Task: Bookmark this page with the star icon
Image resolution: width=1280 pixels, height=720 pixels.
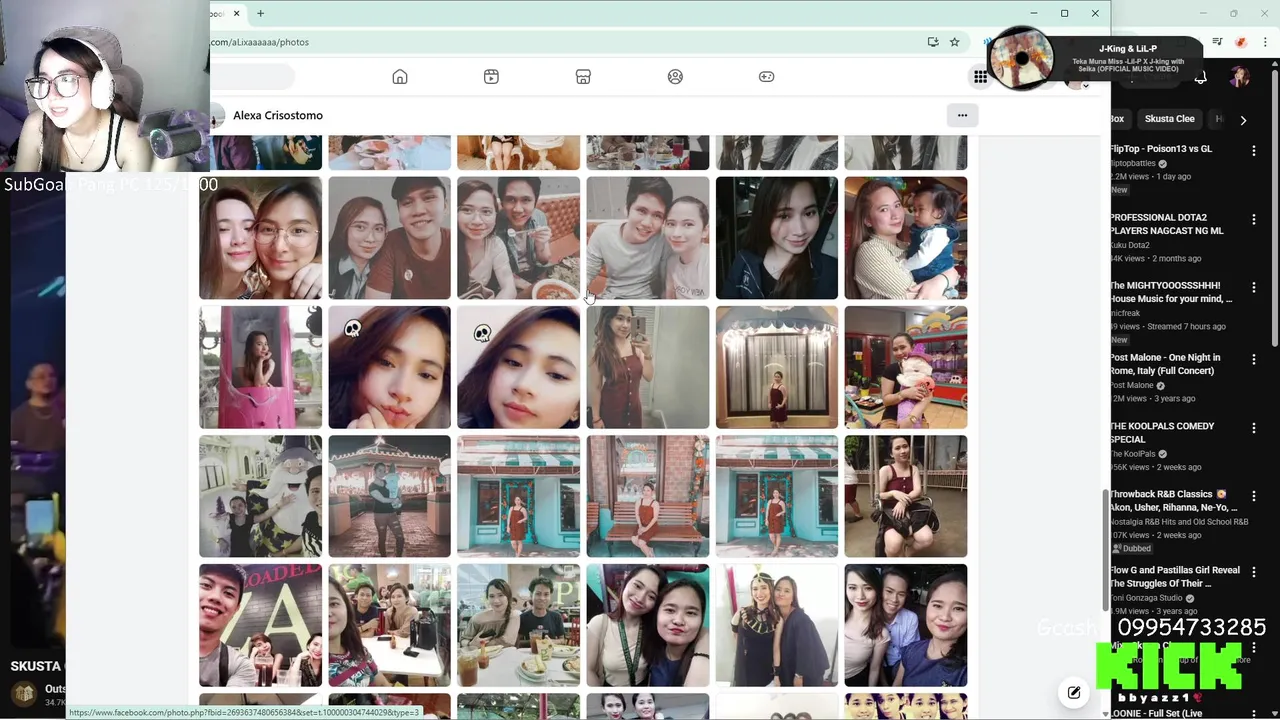Action: 955,42
